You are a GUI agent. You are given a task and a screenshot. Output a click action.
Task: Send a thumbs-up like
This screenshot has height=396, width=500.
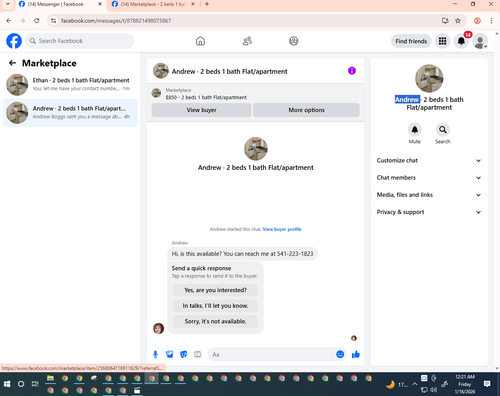pyautogui.click(x=356, y=354)
